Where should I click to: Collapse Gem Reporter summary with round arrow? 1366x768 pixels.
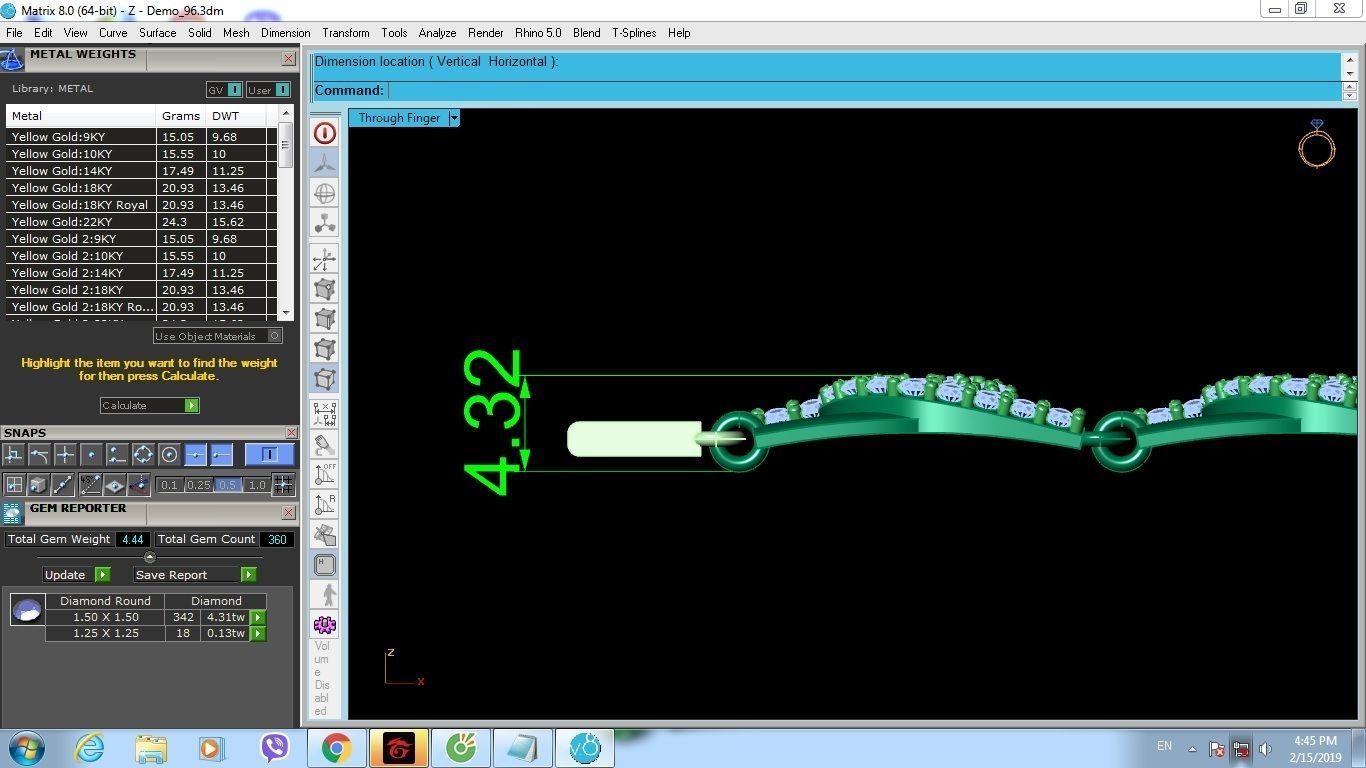point(150,557)
